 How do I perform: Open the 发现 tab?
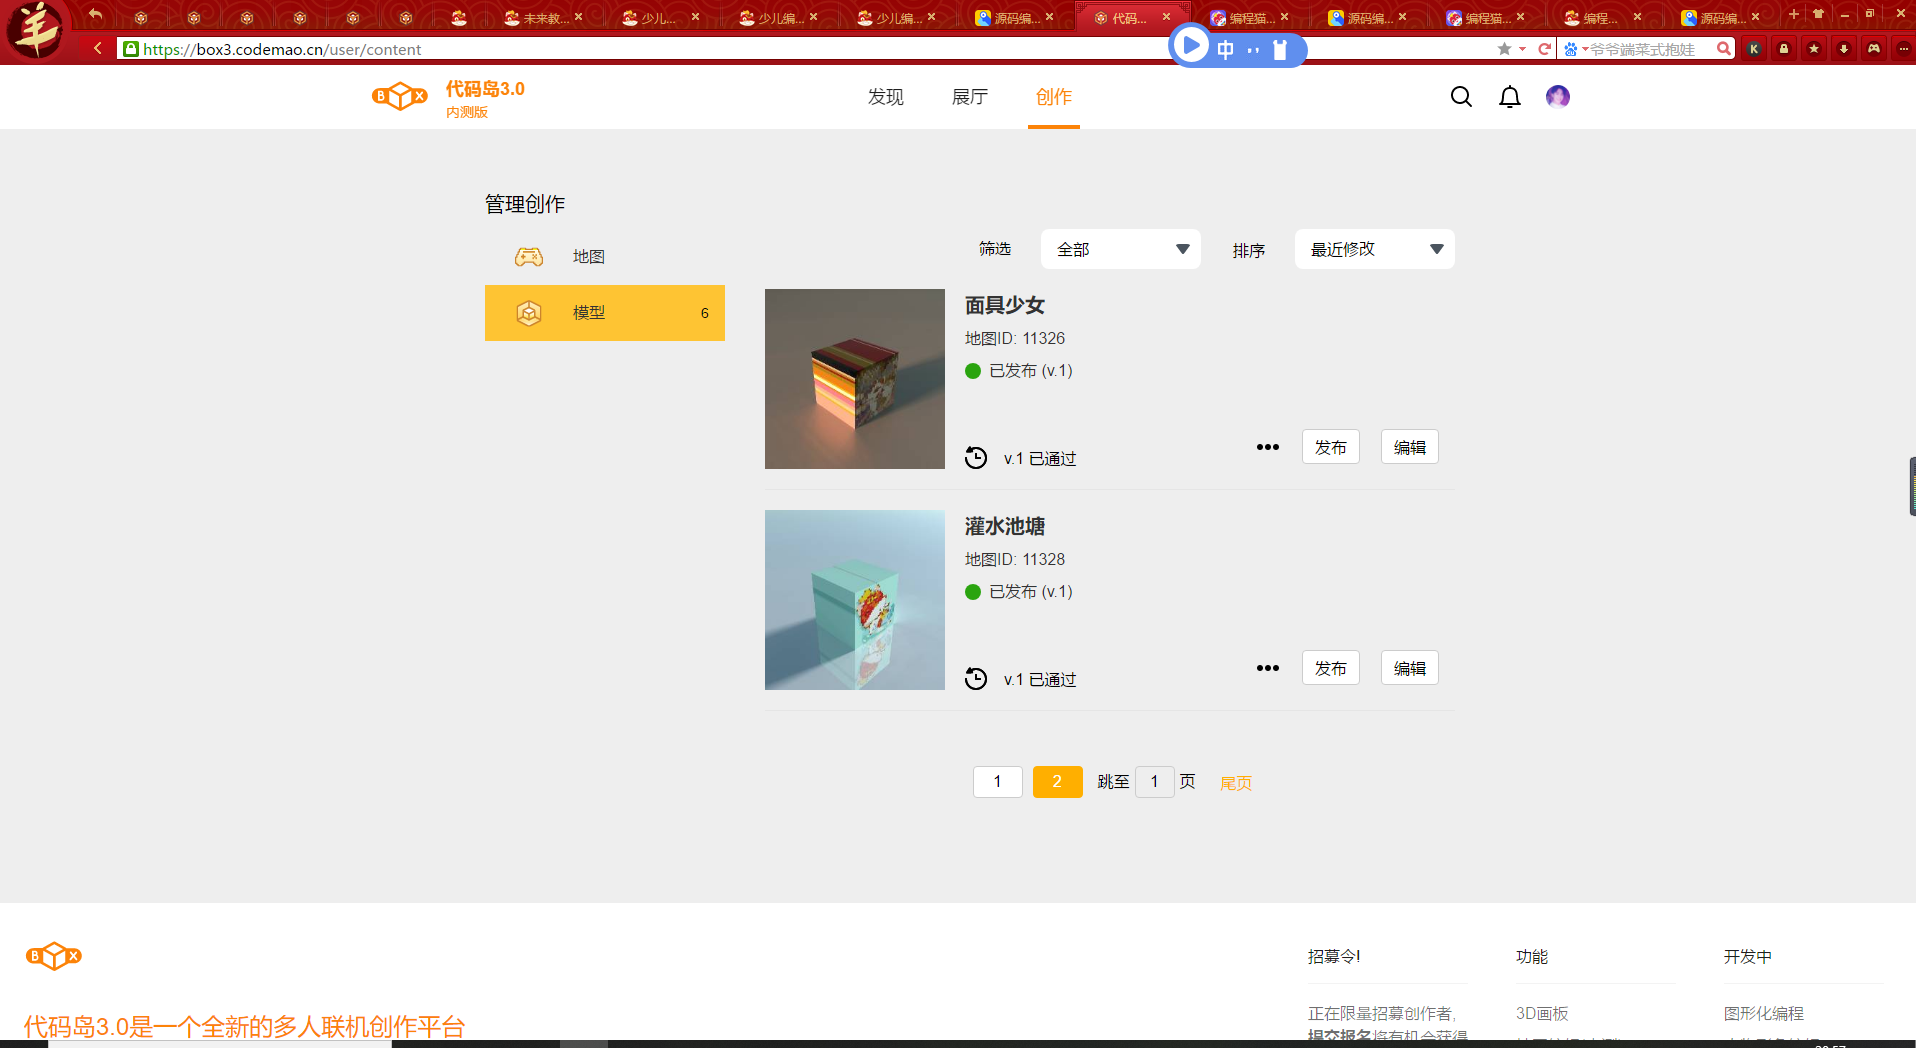tap(885, 97)
